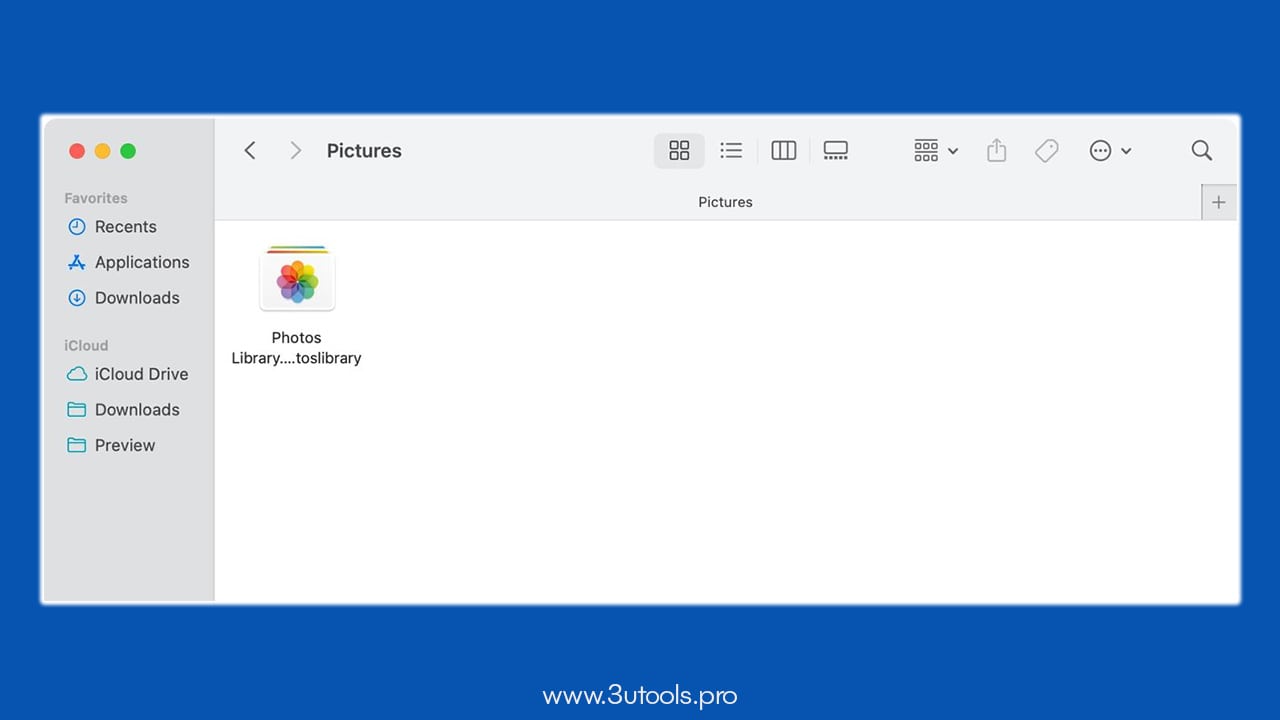Switch to column view
Screen dimensions: 1280x720
tap(783, 150)
